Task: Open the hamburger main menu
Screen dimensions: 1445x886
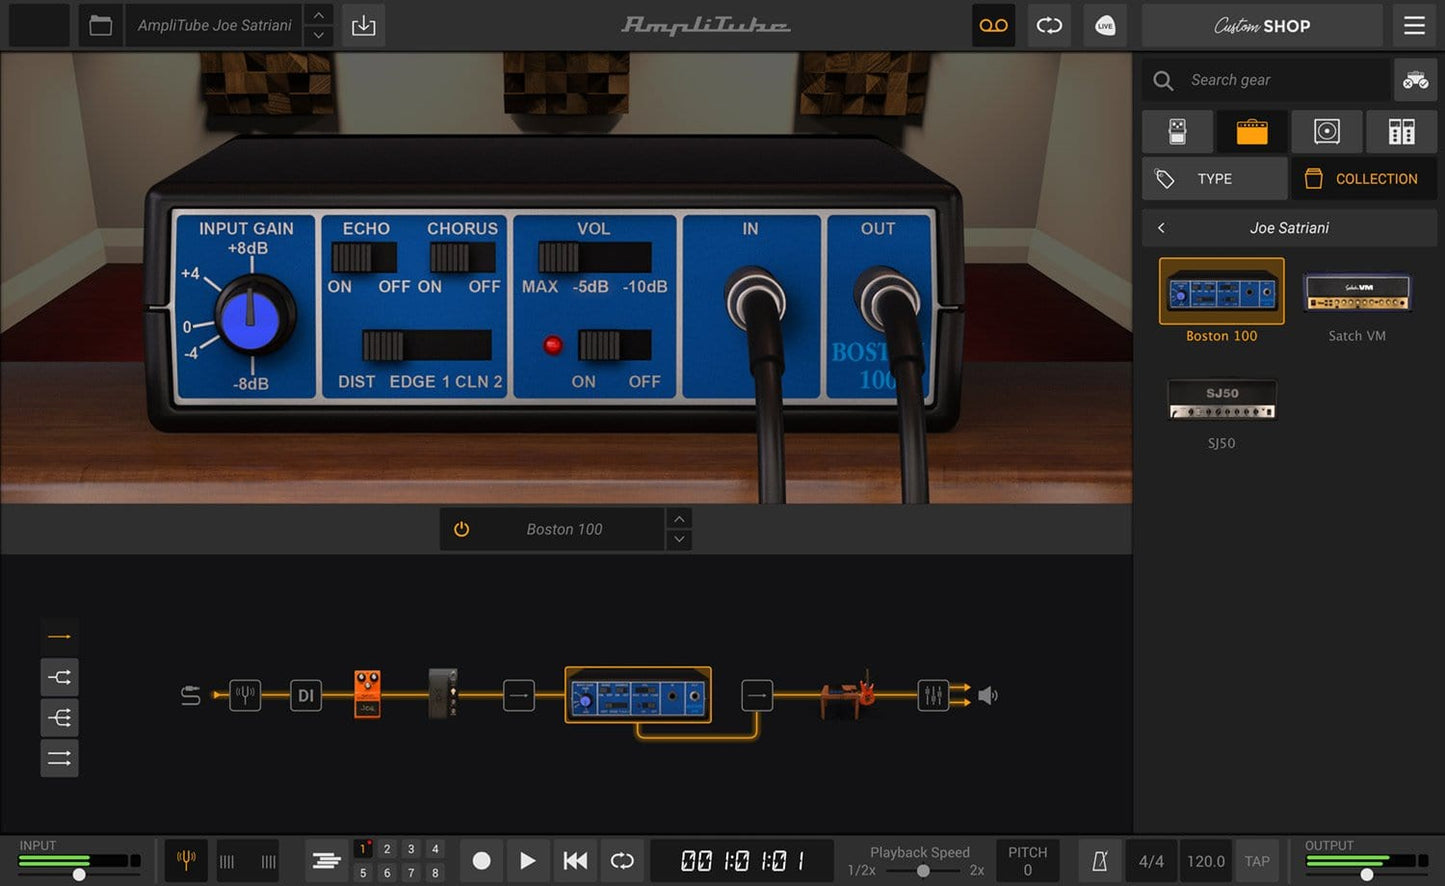Action: click(1414, 25)
